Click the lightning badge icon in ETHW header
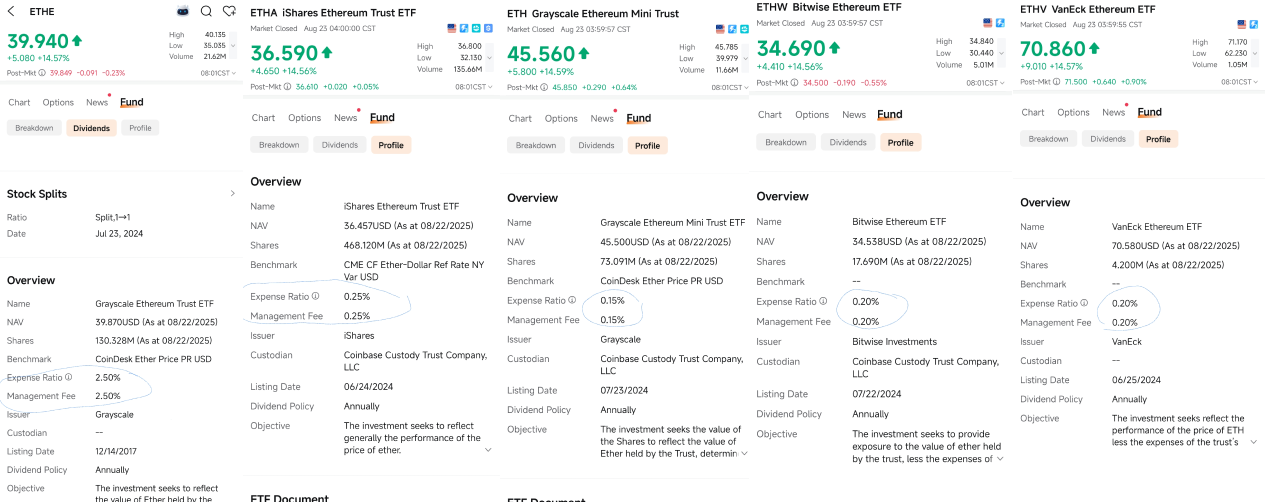This screenshot has height=502, width=1265. [999, 22]
